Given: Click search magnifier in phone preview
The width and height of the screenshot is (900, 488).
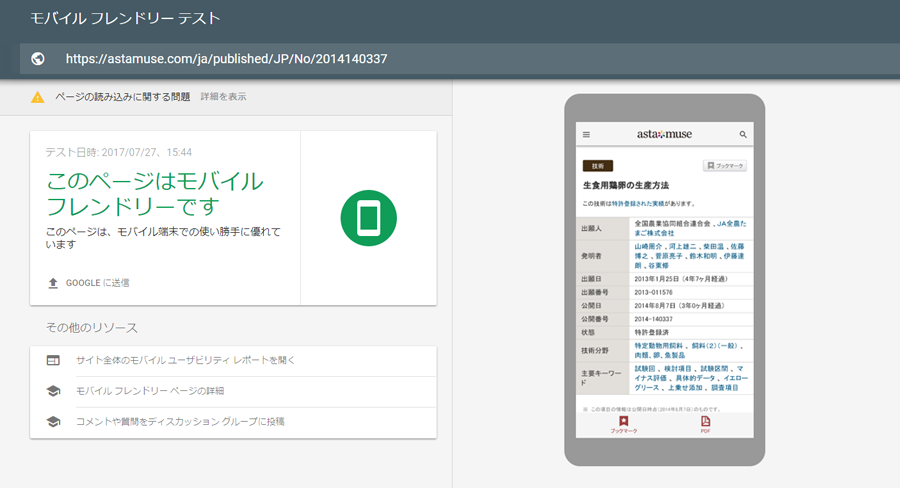Looking at the screenshot, I should tap(743, 134).
